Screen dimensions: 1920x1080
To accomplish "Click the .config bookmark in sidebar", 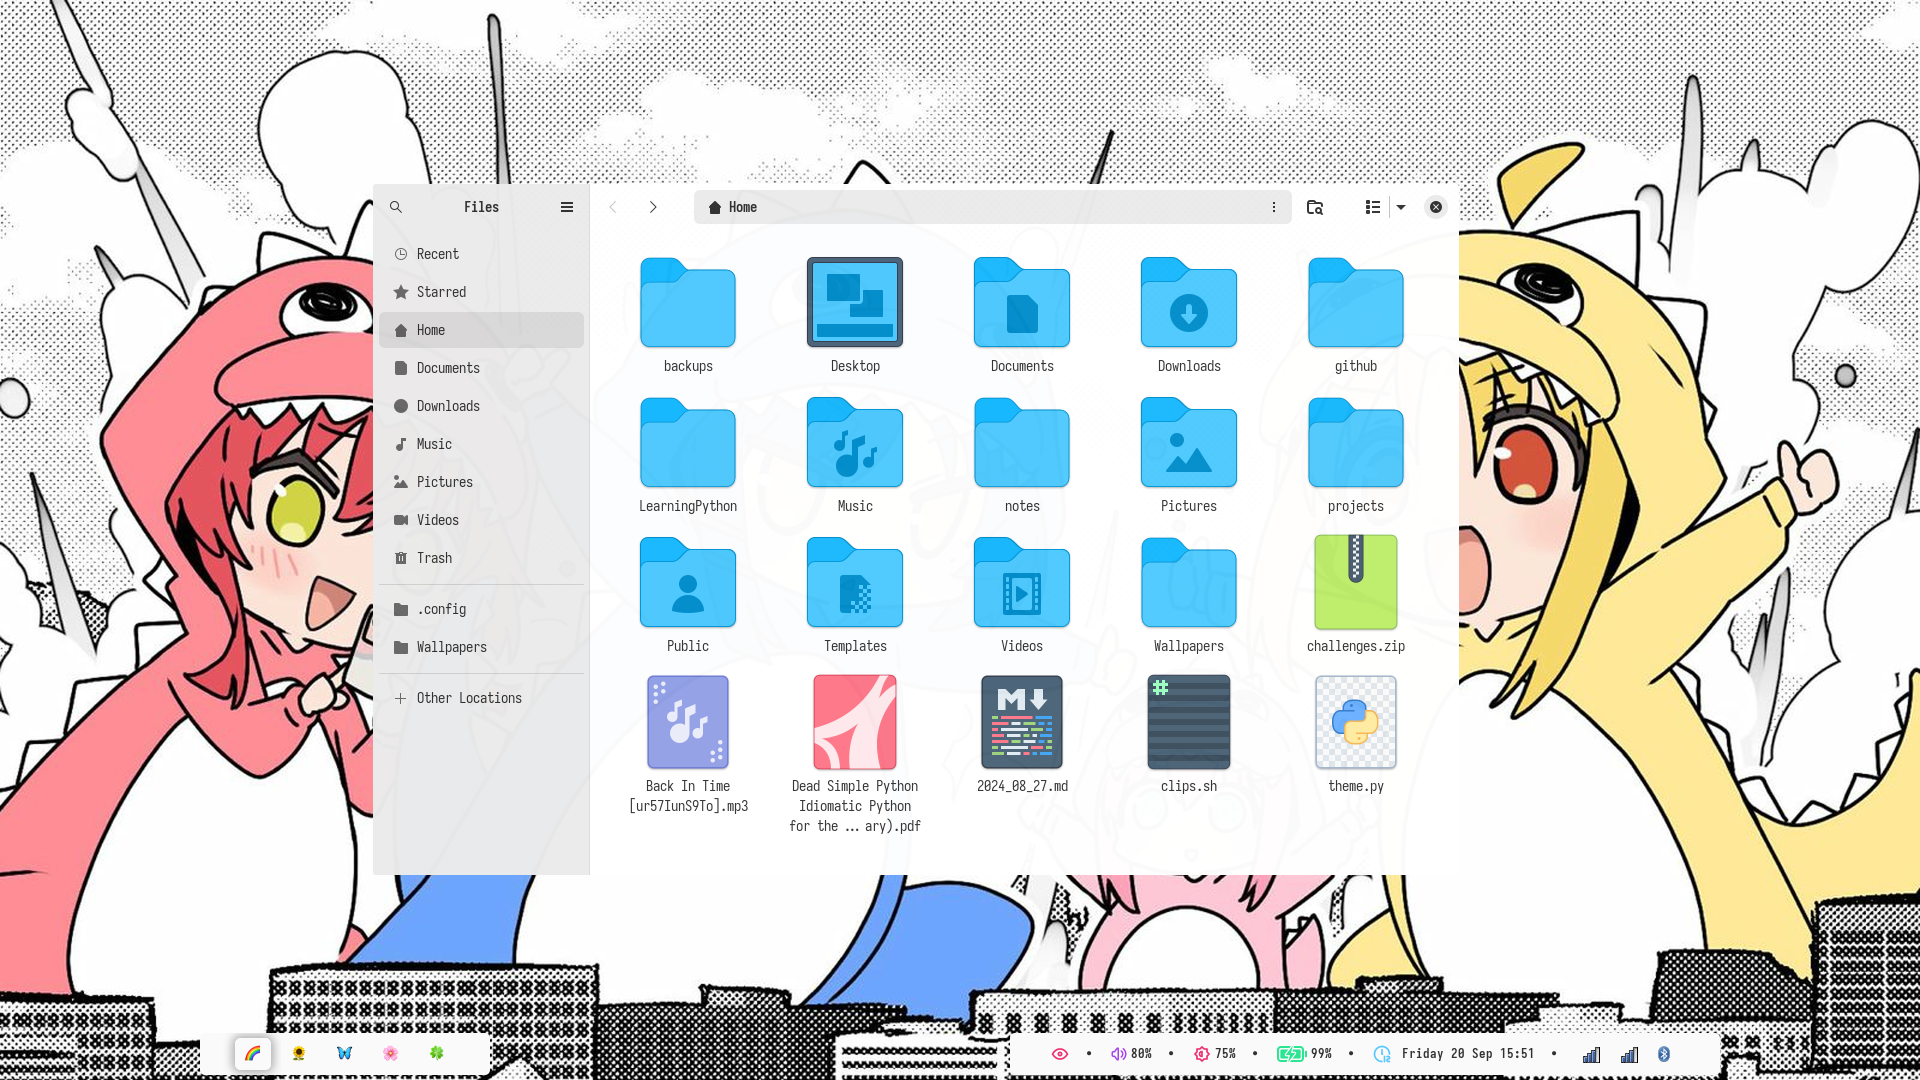I will pyautogui.click(x=441, y=609).
